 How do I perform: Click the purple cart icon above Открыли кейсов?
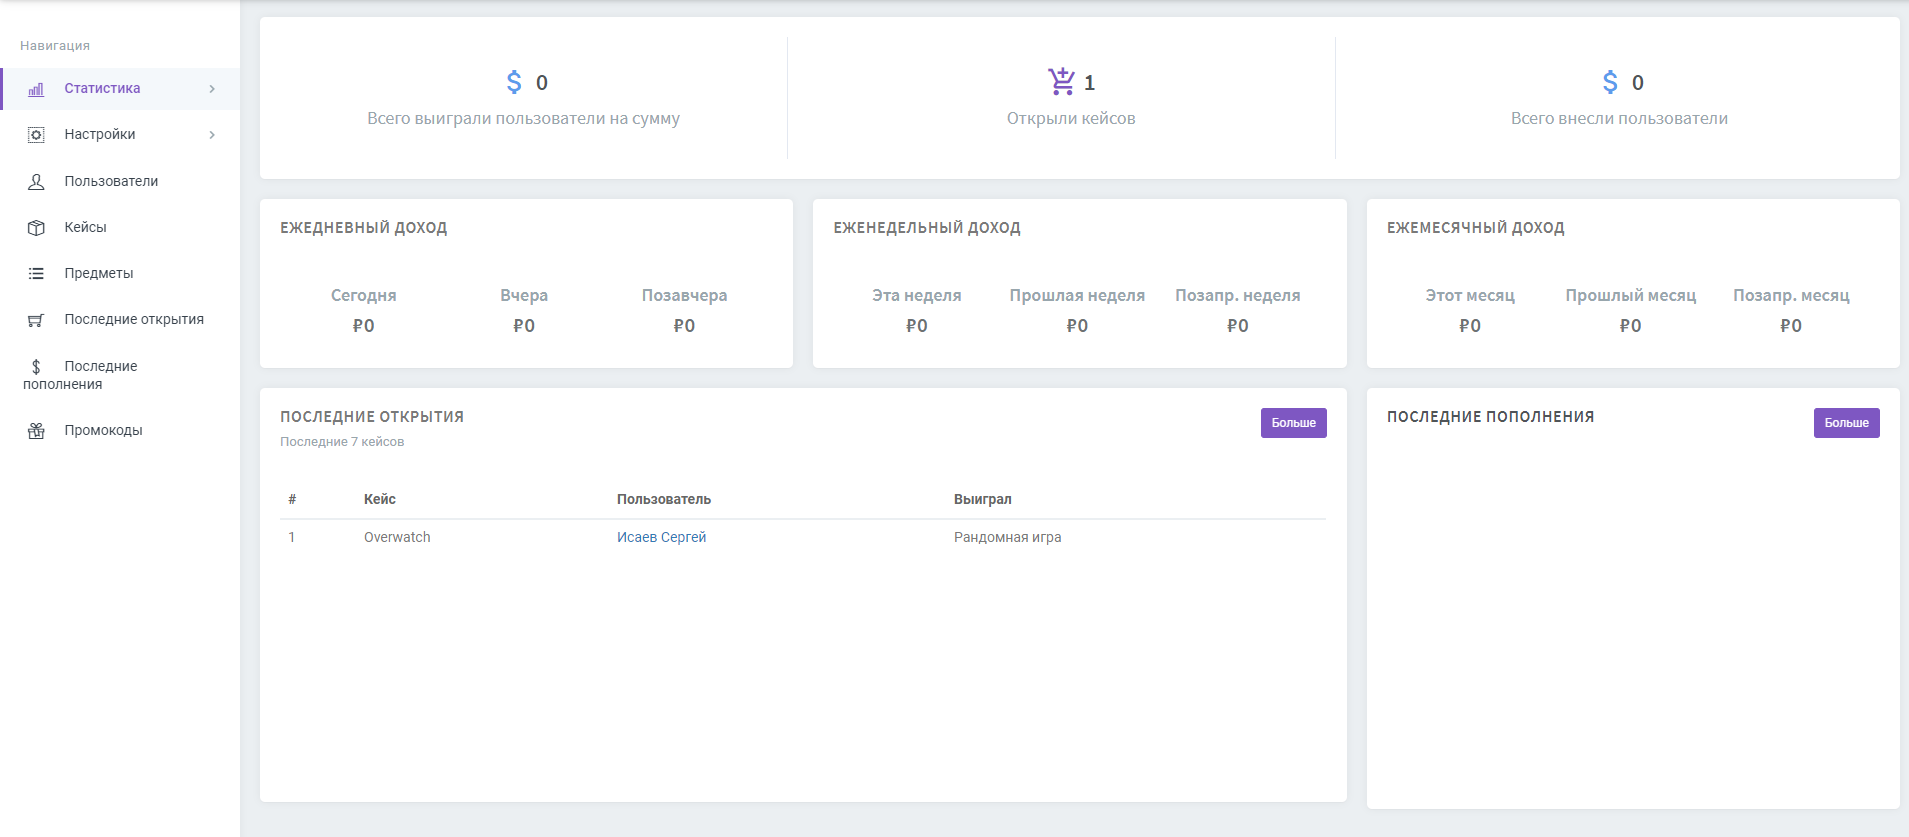[x=1061, y=81]
